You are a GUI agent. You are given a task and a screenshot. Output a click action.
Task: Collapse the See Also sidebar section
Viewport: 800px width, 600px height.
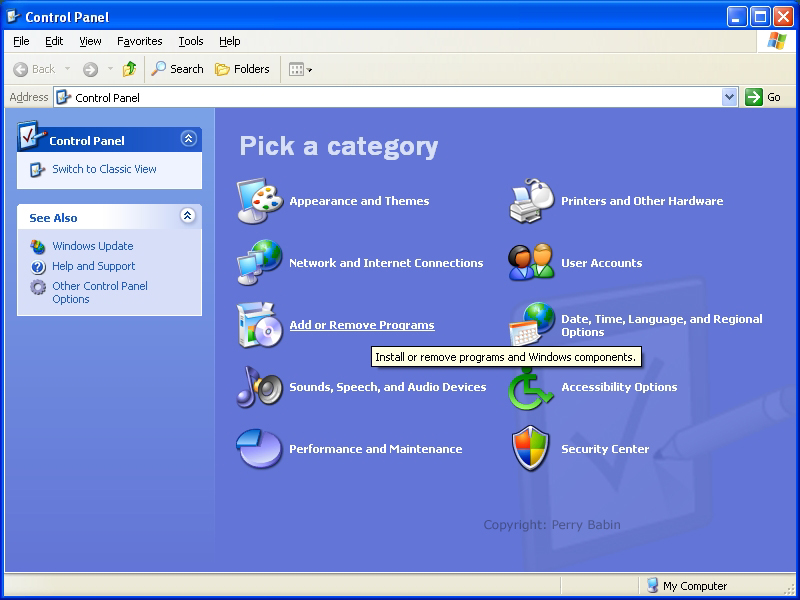point(188,216)
